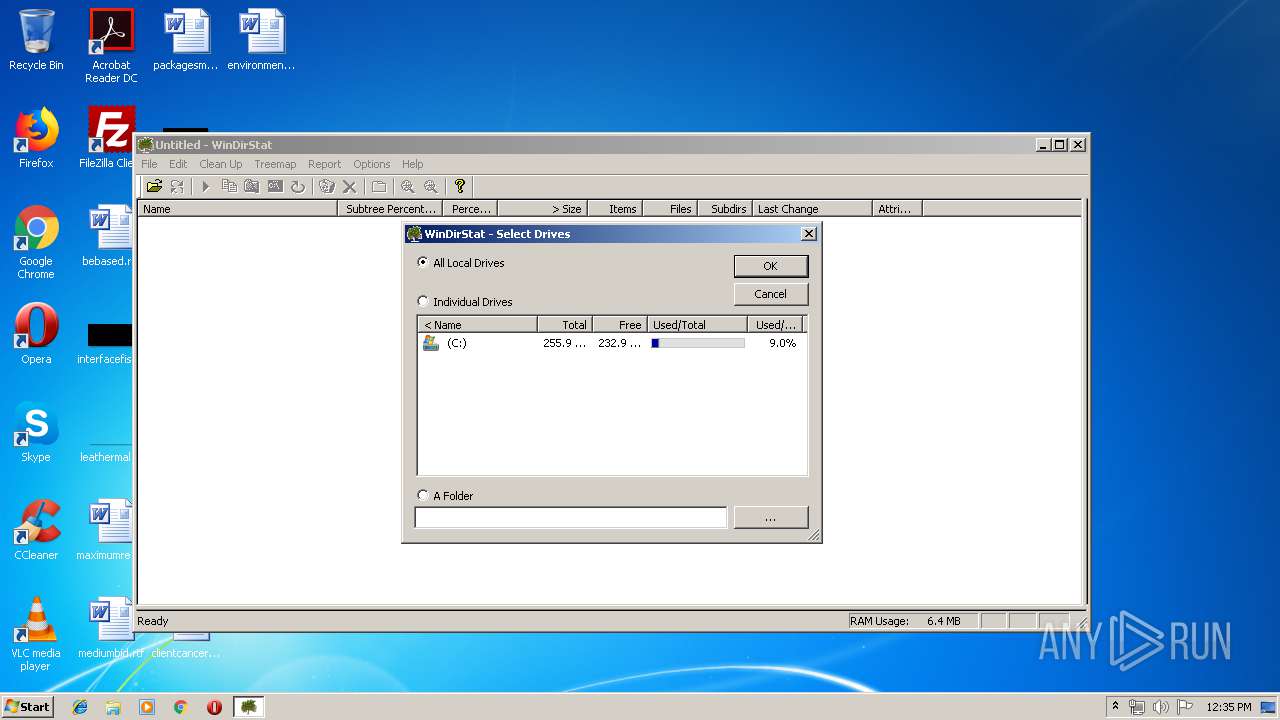Click the Expand (play arrow) toolbar icon
The height and width of the screenshot is (720, 1280).
(206, 186)
